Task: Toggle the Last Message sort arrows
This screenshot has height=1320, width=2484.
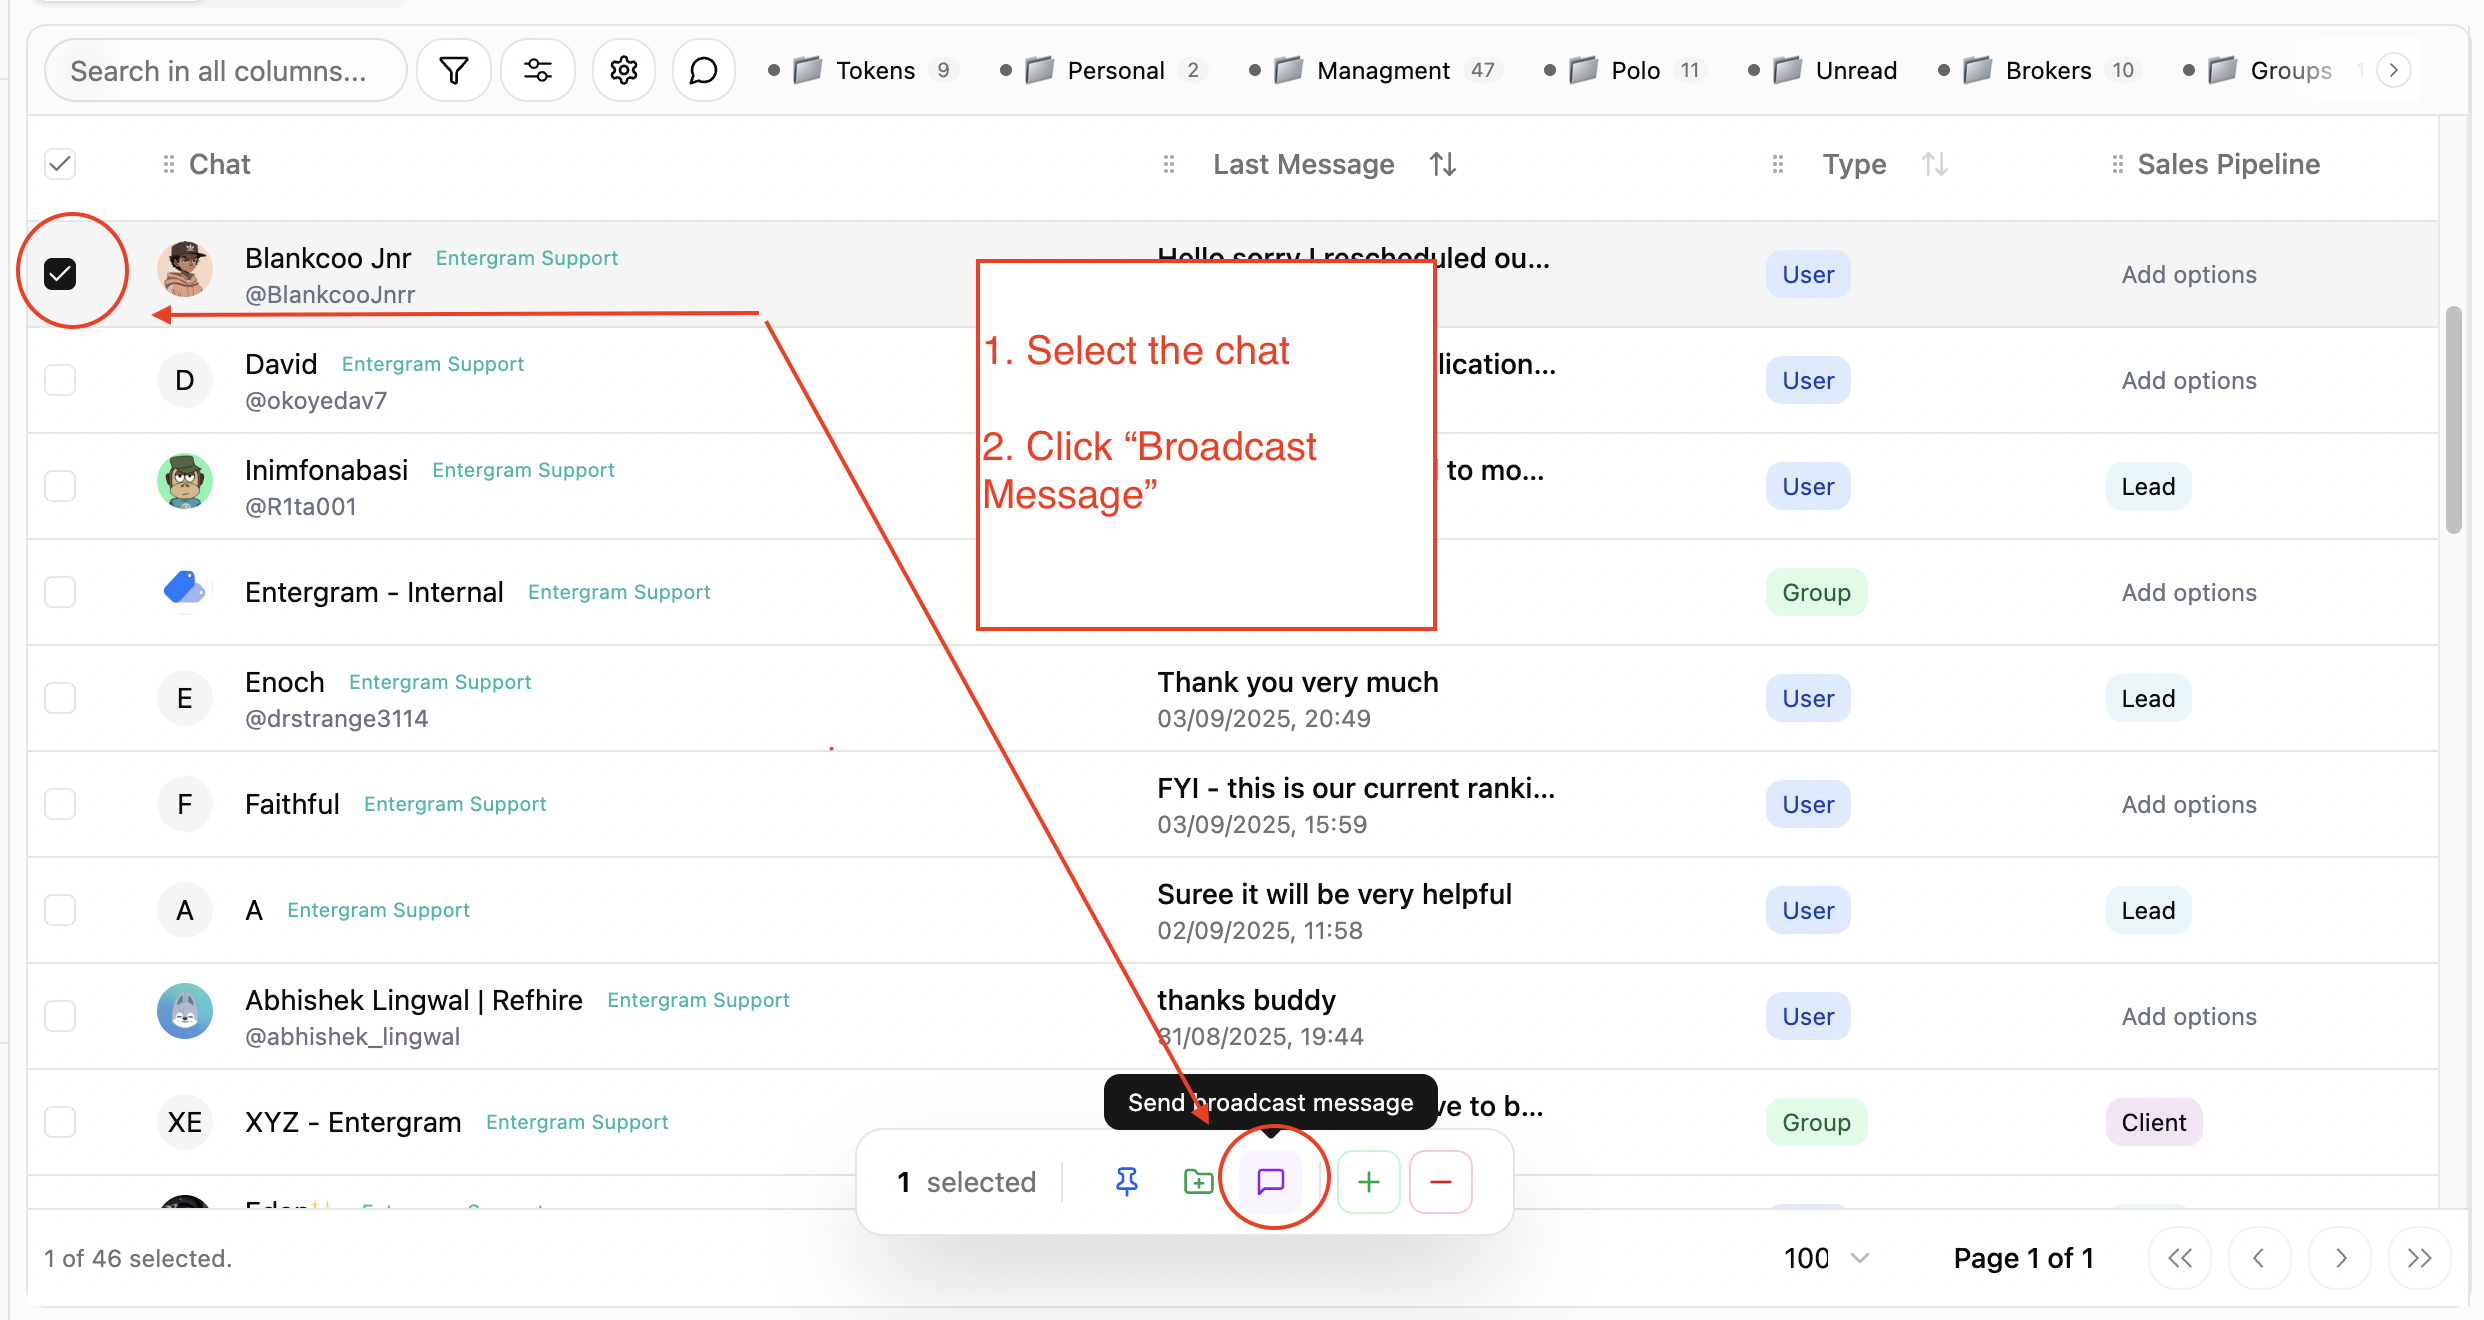Action: click(1442, 163)
